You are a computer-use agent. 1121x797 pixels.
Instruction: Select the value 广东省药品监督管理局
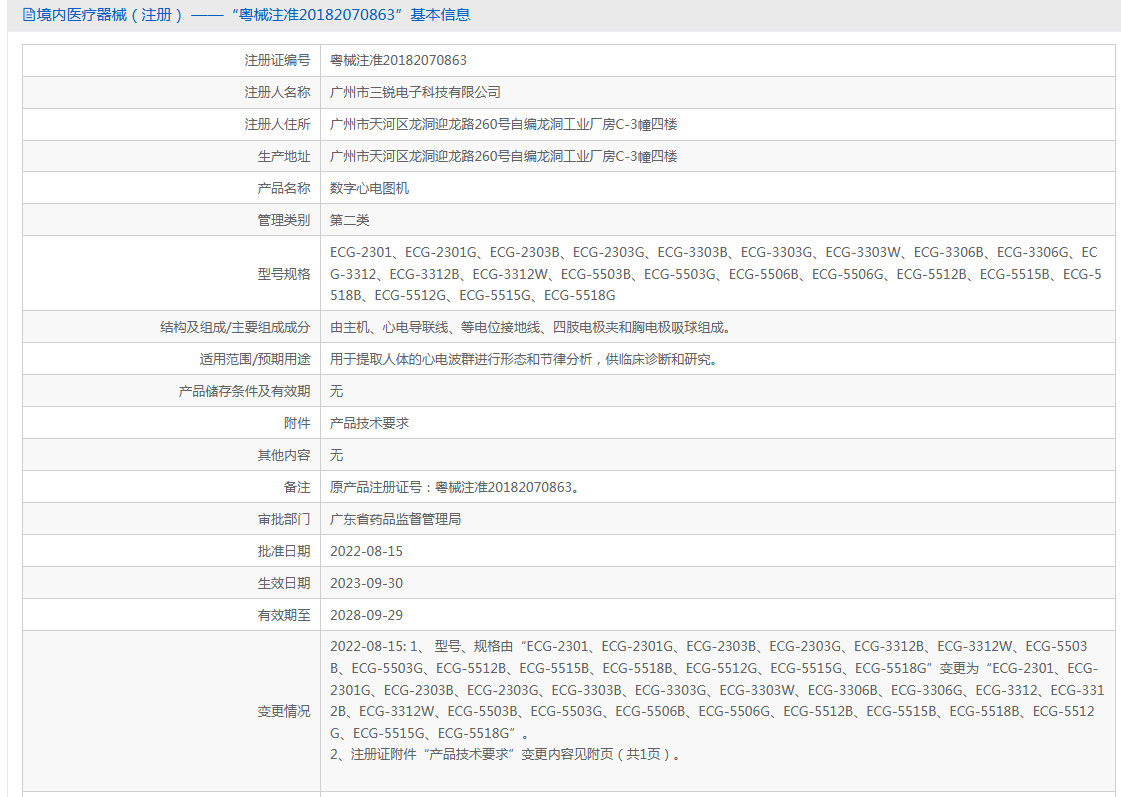[x=395, y=520]
